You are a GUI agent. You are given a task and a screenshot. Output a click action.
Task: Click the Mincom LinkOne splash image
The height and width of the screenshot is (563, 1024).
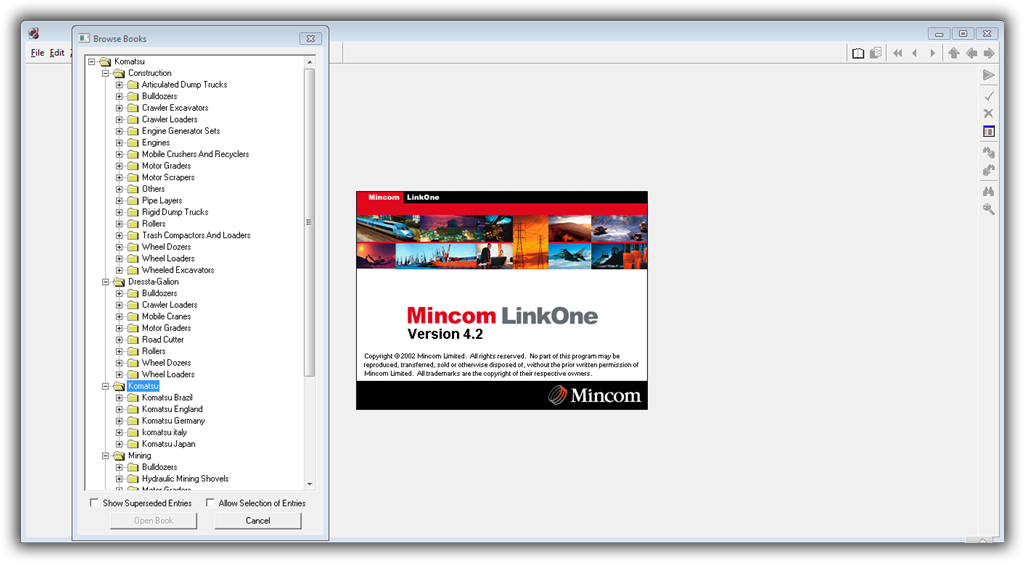coord(502,300)
